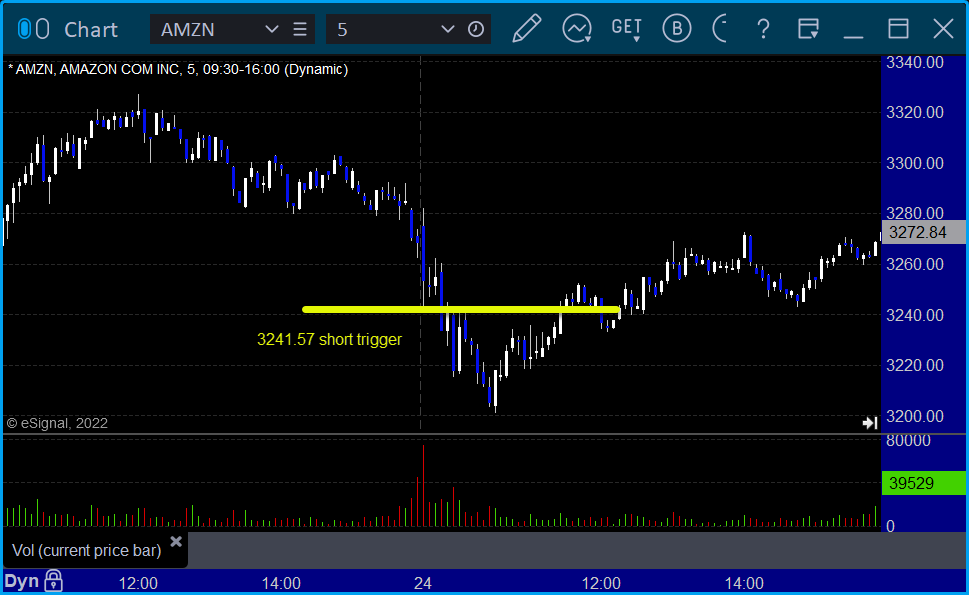Viewport: 969px width, 595px height.
Task: Minimize the chart window
Action: [853, 37]
